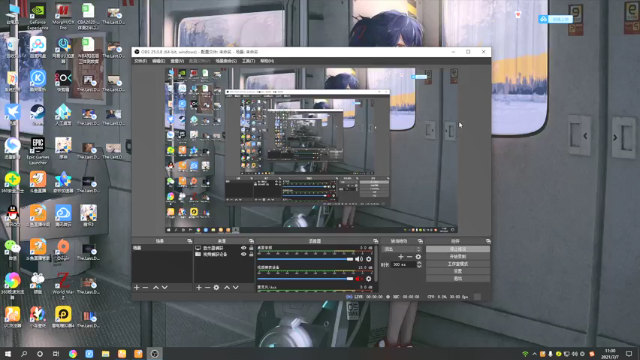This screenshot has width=640, height=360.
Task: Open the Help menu in OBS
Action: (267, 61)
